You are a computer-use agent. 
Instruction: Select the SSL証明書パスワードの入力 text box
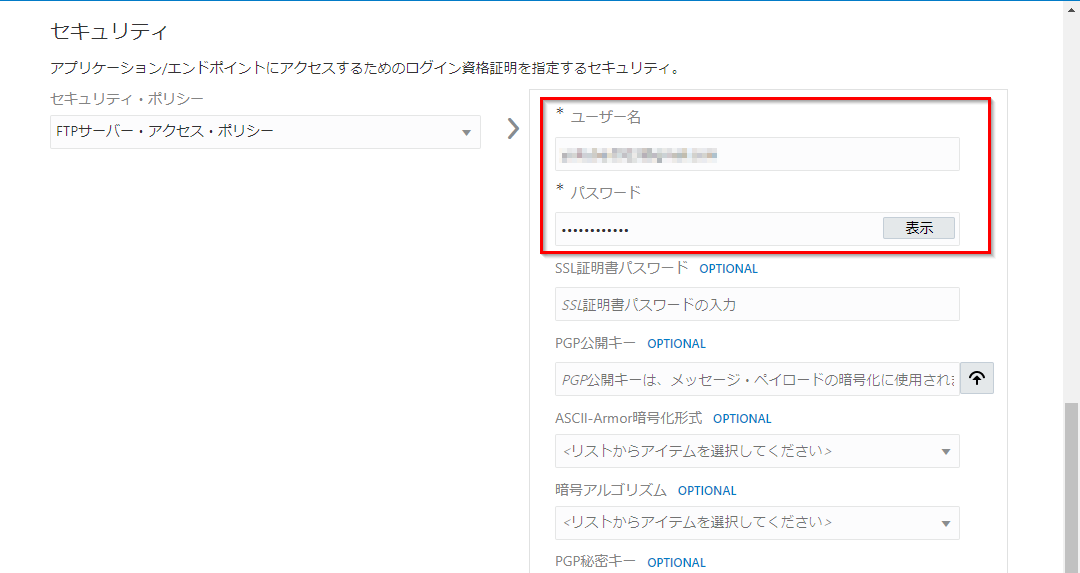(756, 304)
